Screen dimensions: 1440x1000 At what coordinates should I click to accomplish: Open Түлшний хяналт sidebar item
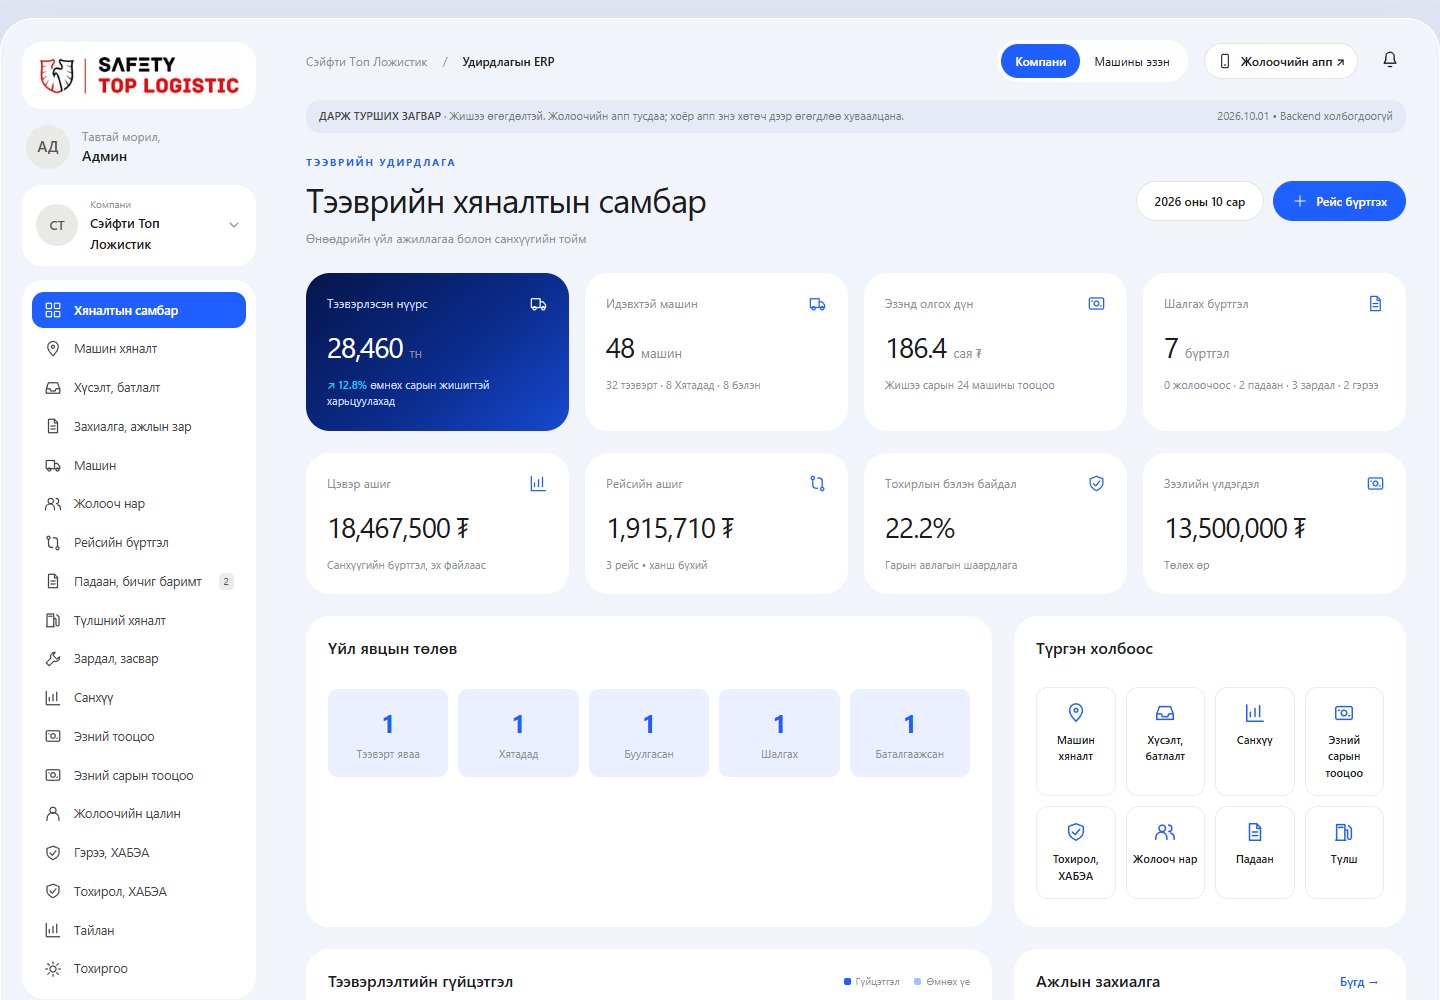click(139, 621)
